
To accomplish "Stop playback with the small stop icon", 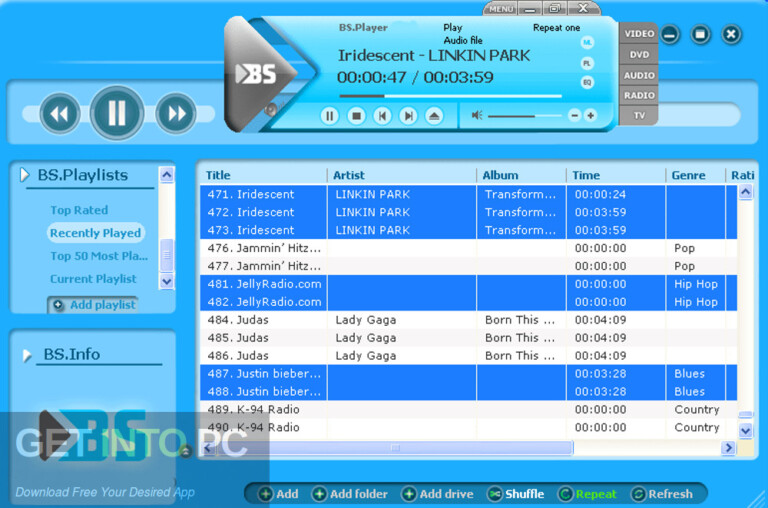I will pyautogui.click(x=356, y=116).
